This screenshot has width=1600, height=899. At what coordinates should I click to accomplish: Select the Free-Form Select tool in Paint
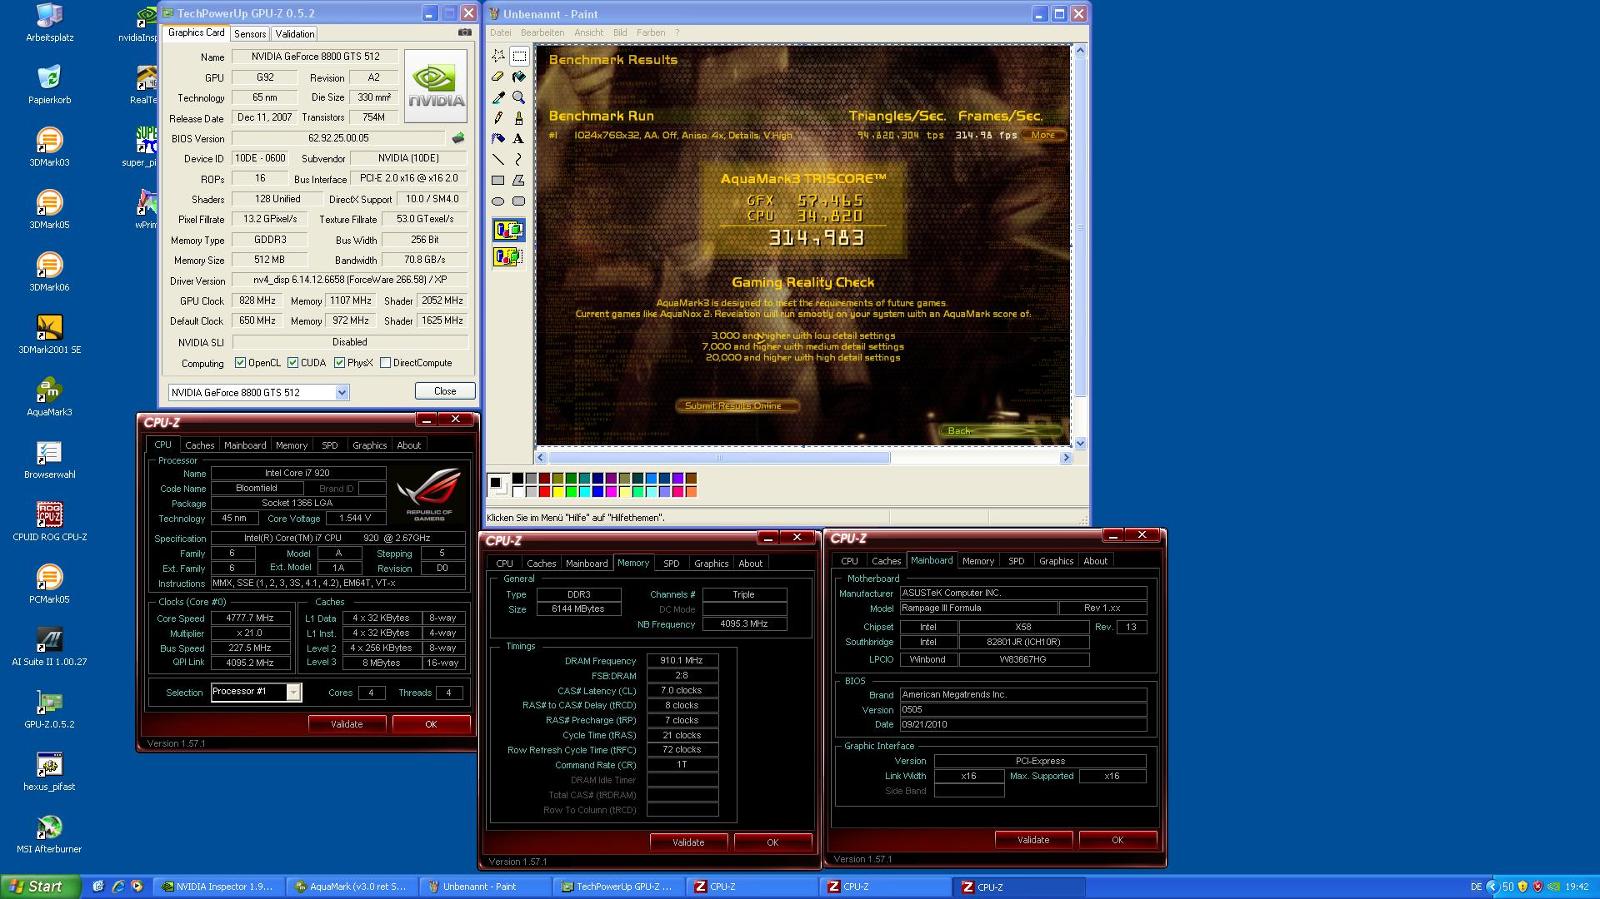click(498, 56)
